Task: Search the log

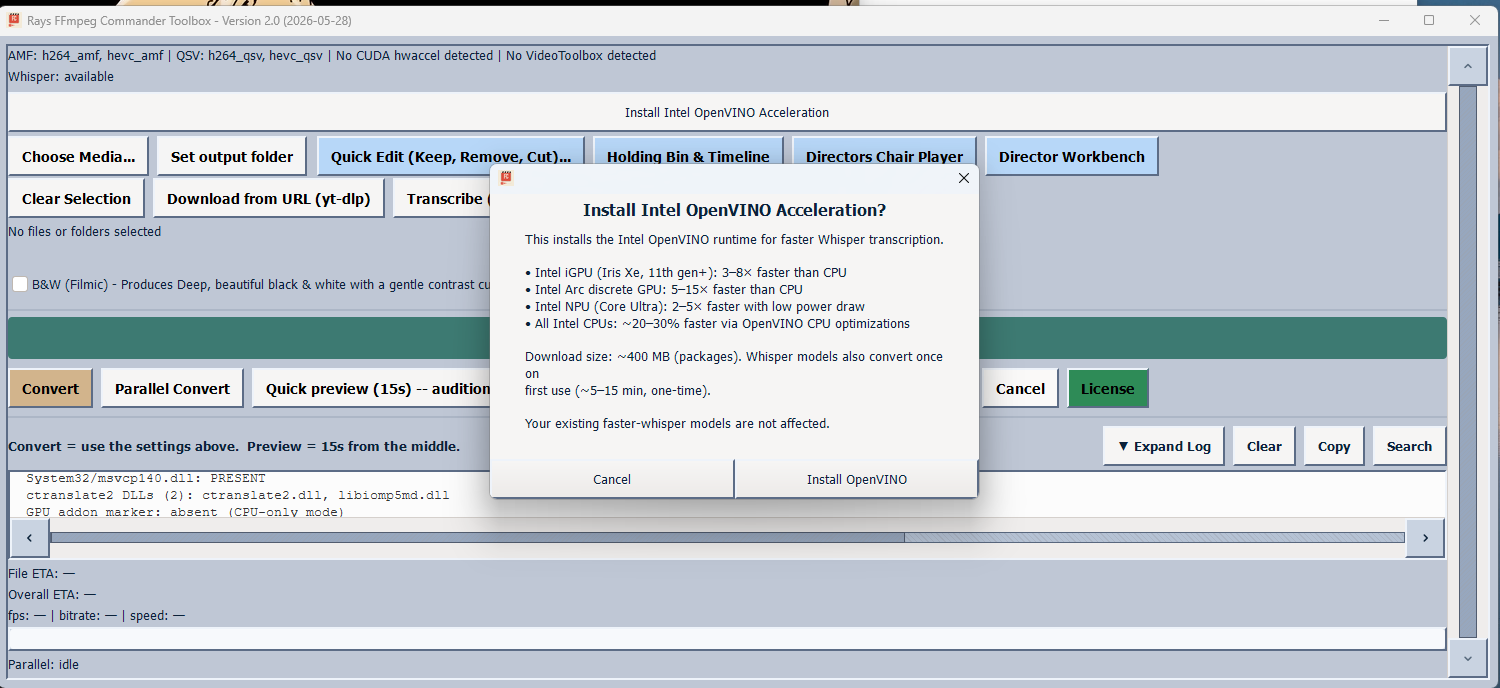Action: click(x=1409, y=446)
